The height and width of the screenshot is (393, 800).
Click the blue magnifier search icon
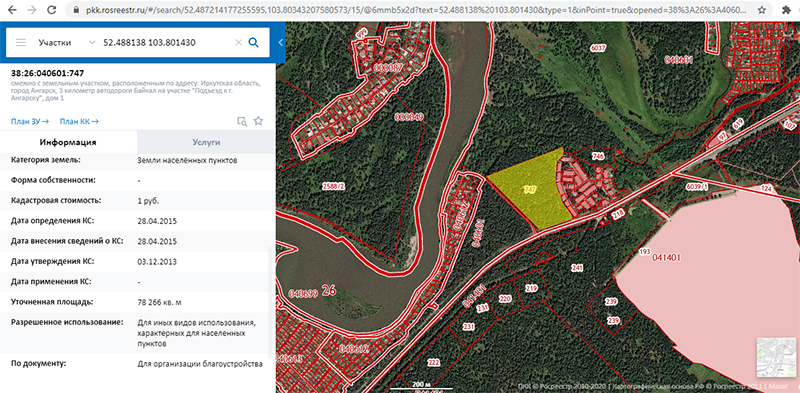pyautogui.click(x=253, y=42)
